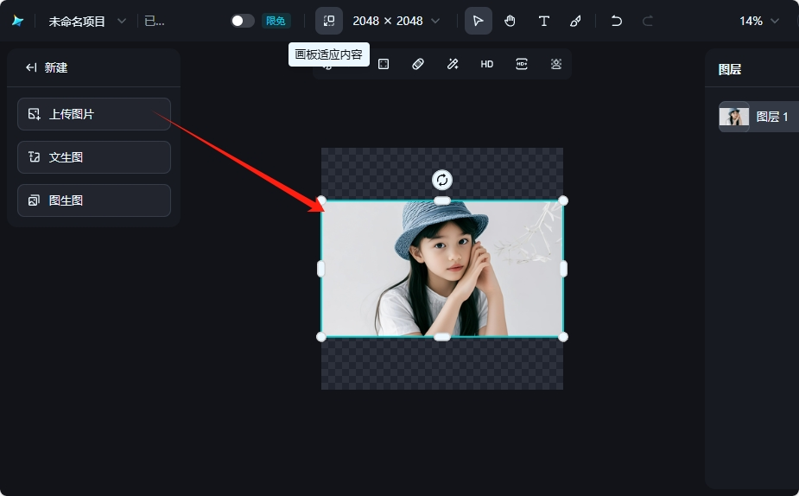This screenshot has height=496, width=799.
Task: Select the text tool
Action: pyautogui.click(x=543, y=21)
